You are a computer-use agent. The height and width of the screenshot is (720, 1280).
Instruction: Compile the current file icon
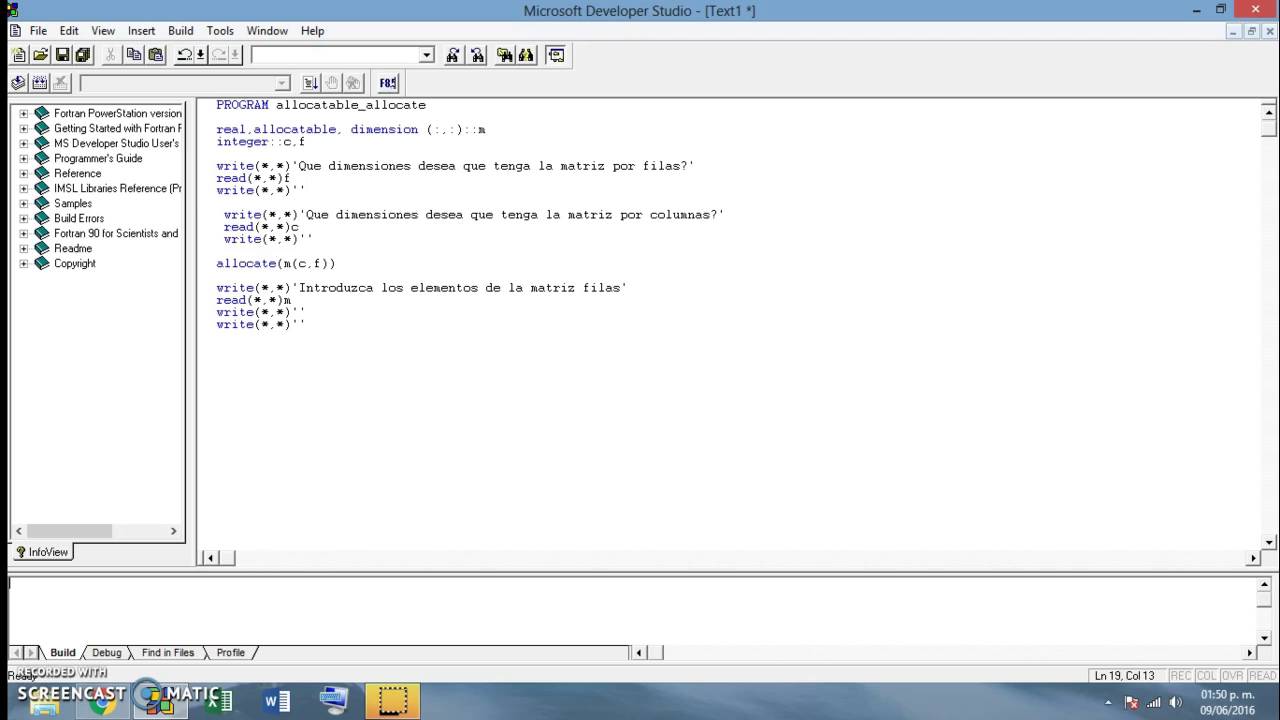click(x=18, y=83)
